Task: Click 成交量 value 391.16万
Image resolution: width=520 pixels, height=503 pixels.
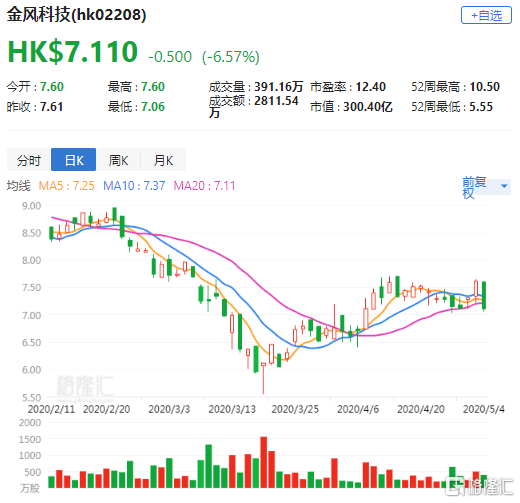Action: tap(279, 87)
